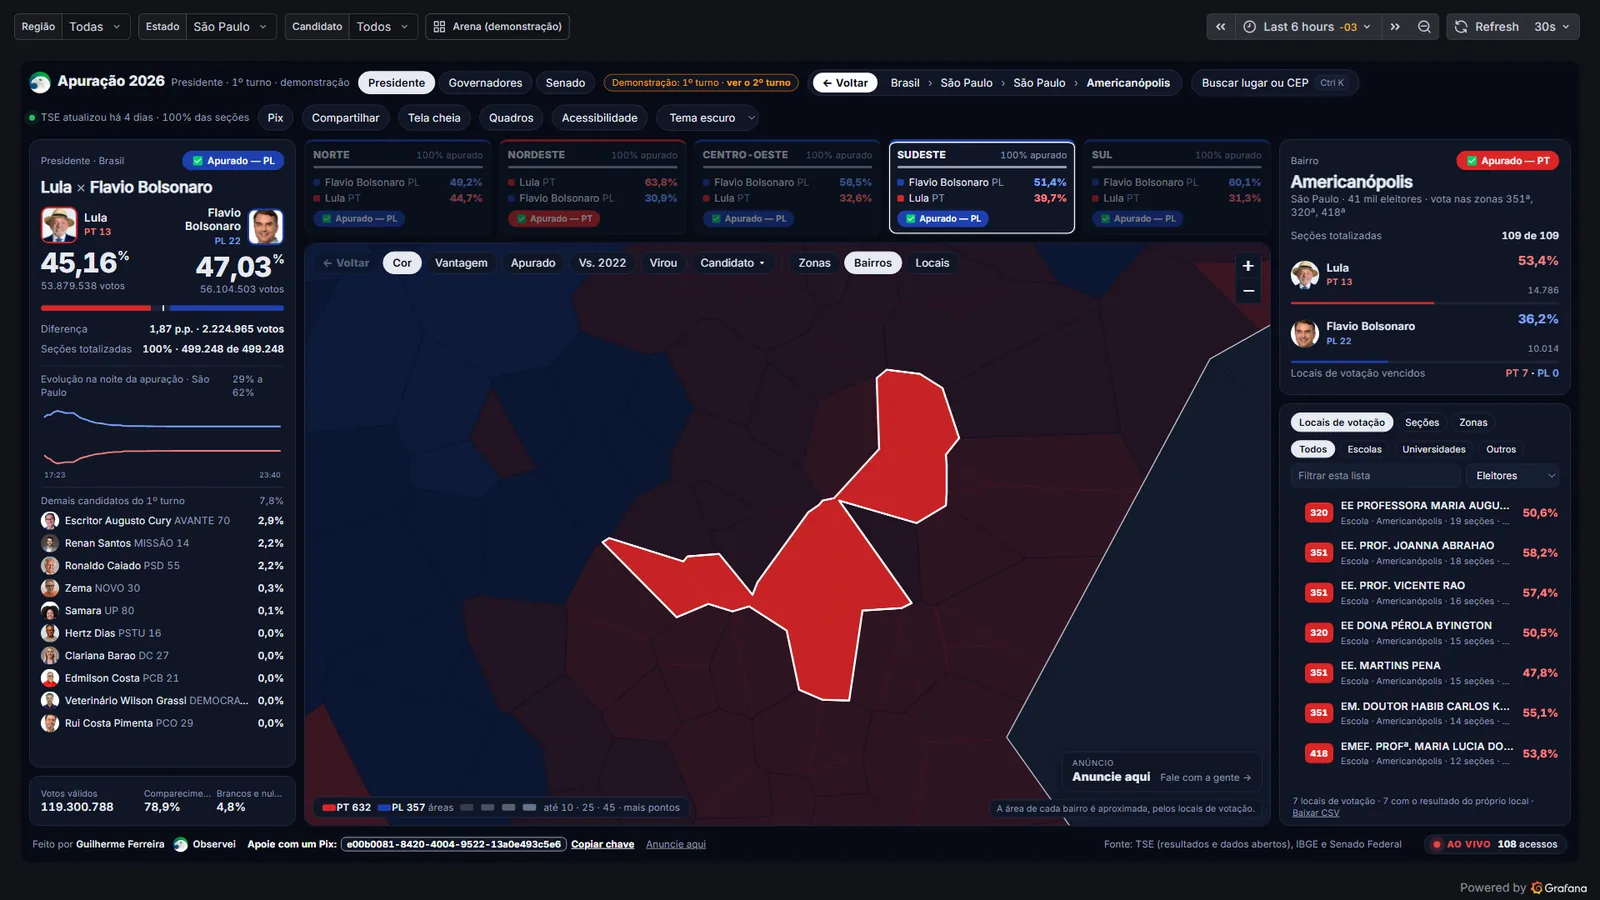
Task: Select the Escolas filter tab
Action: [x=1364, y=450]
